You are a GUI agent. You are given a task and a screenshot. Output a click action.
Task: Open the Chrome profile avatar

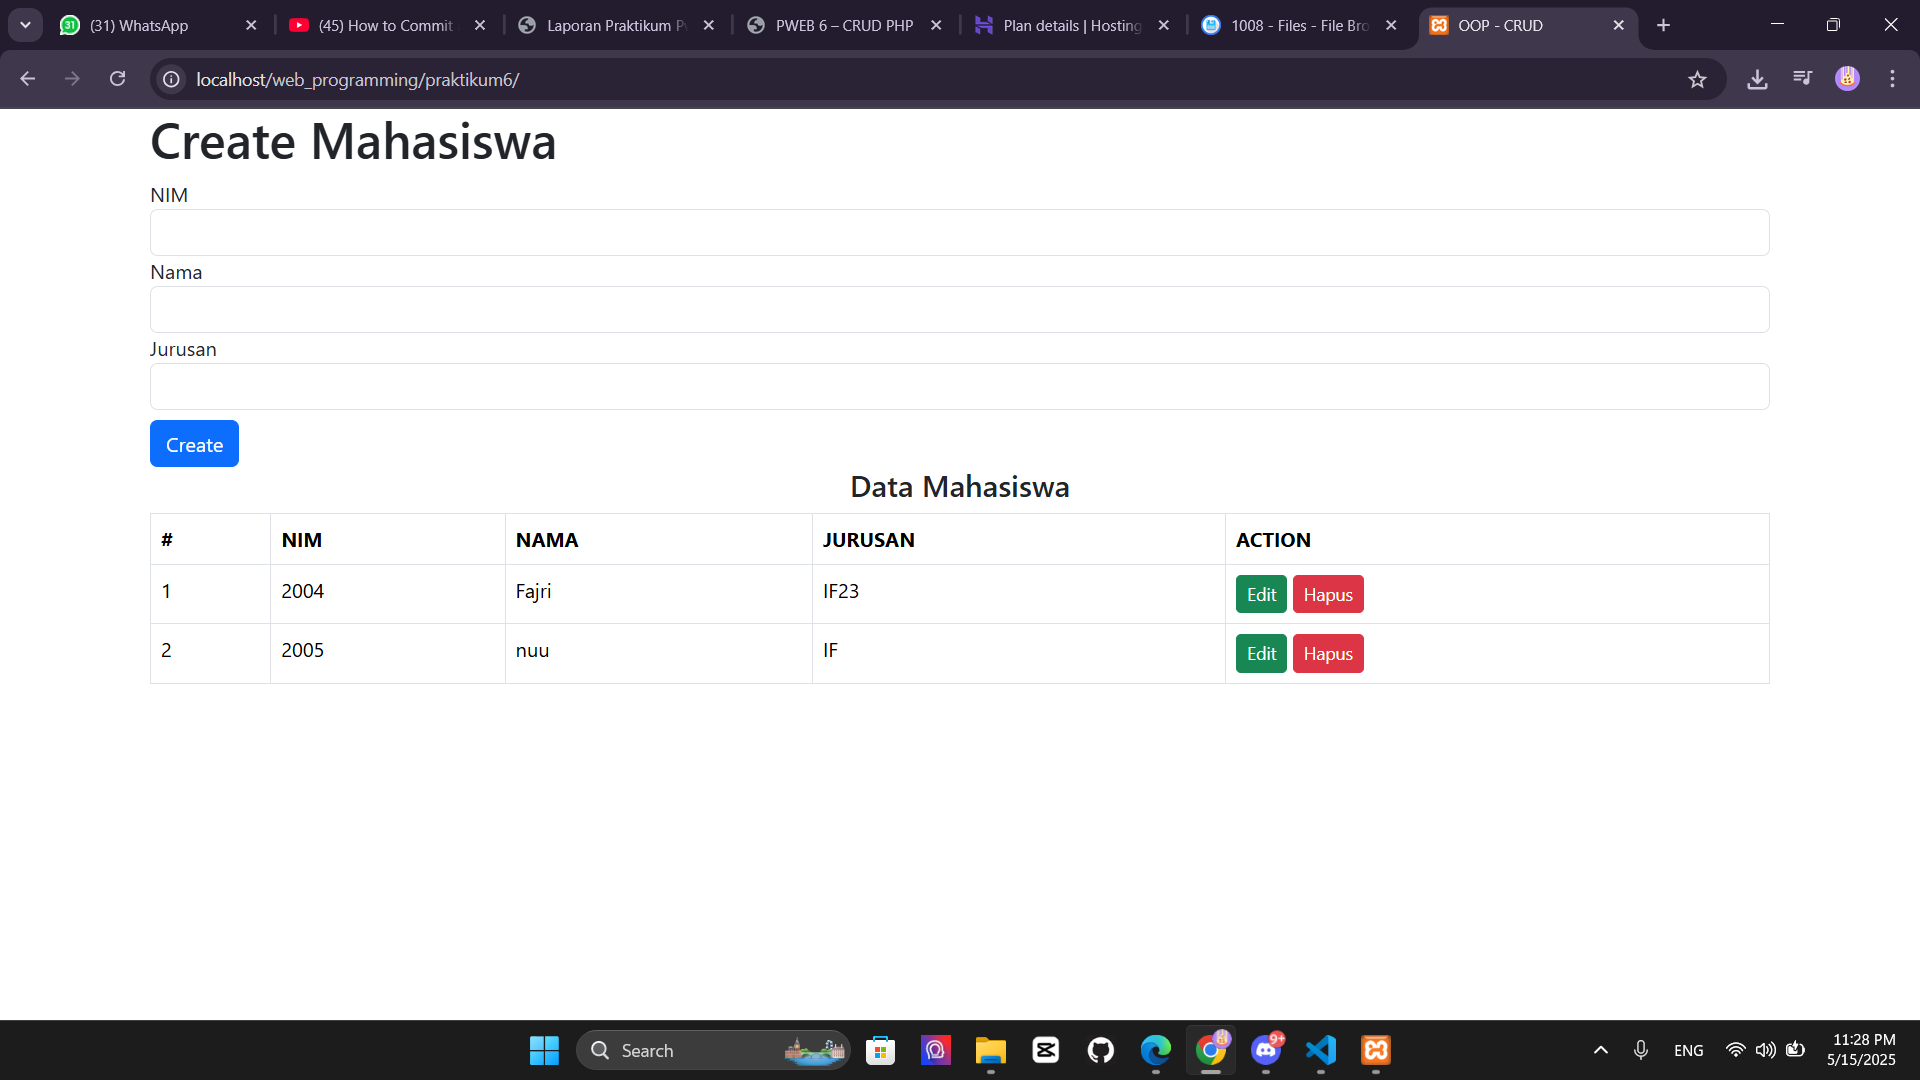point(1848,79)
